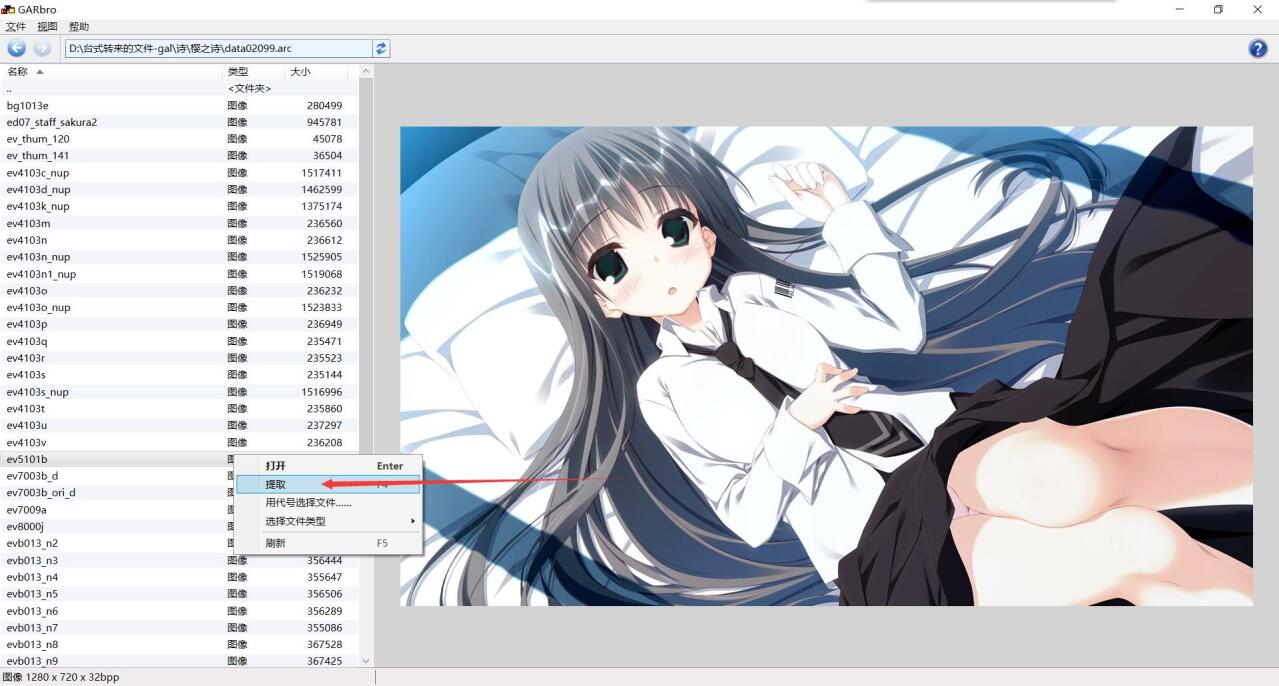1279x686 pixels.
Task: Select file evb013_n7
Action: pyautogui.click(x=179, y=627)
